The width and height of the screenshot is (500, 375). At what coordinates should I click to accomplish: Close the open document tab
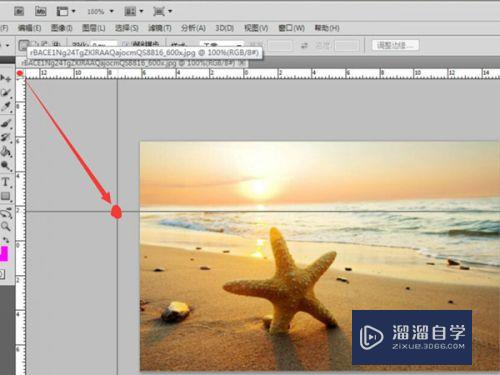[x=242, y=63]
